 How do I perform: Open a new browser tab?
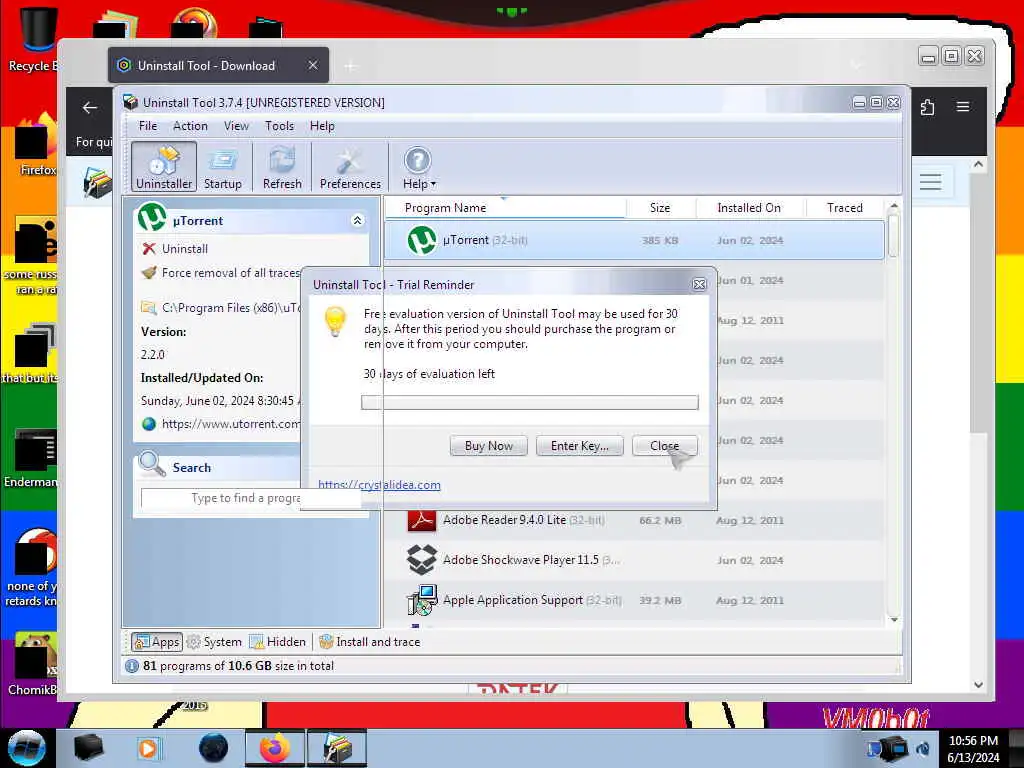pos(351,65)
